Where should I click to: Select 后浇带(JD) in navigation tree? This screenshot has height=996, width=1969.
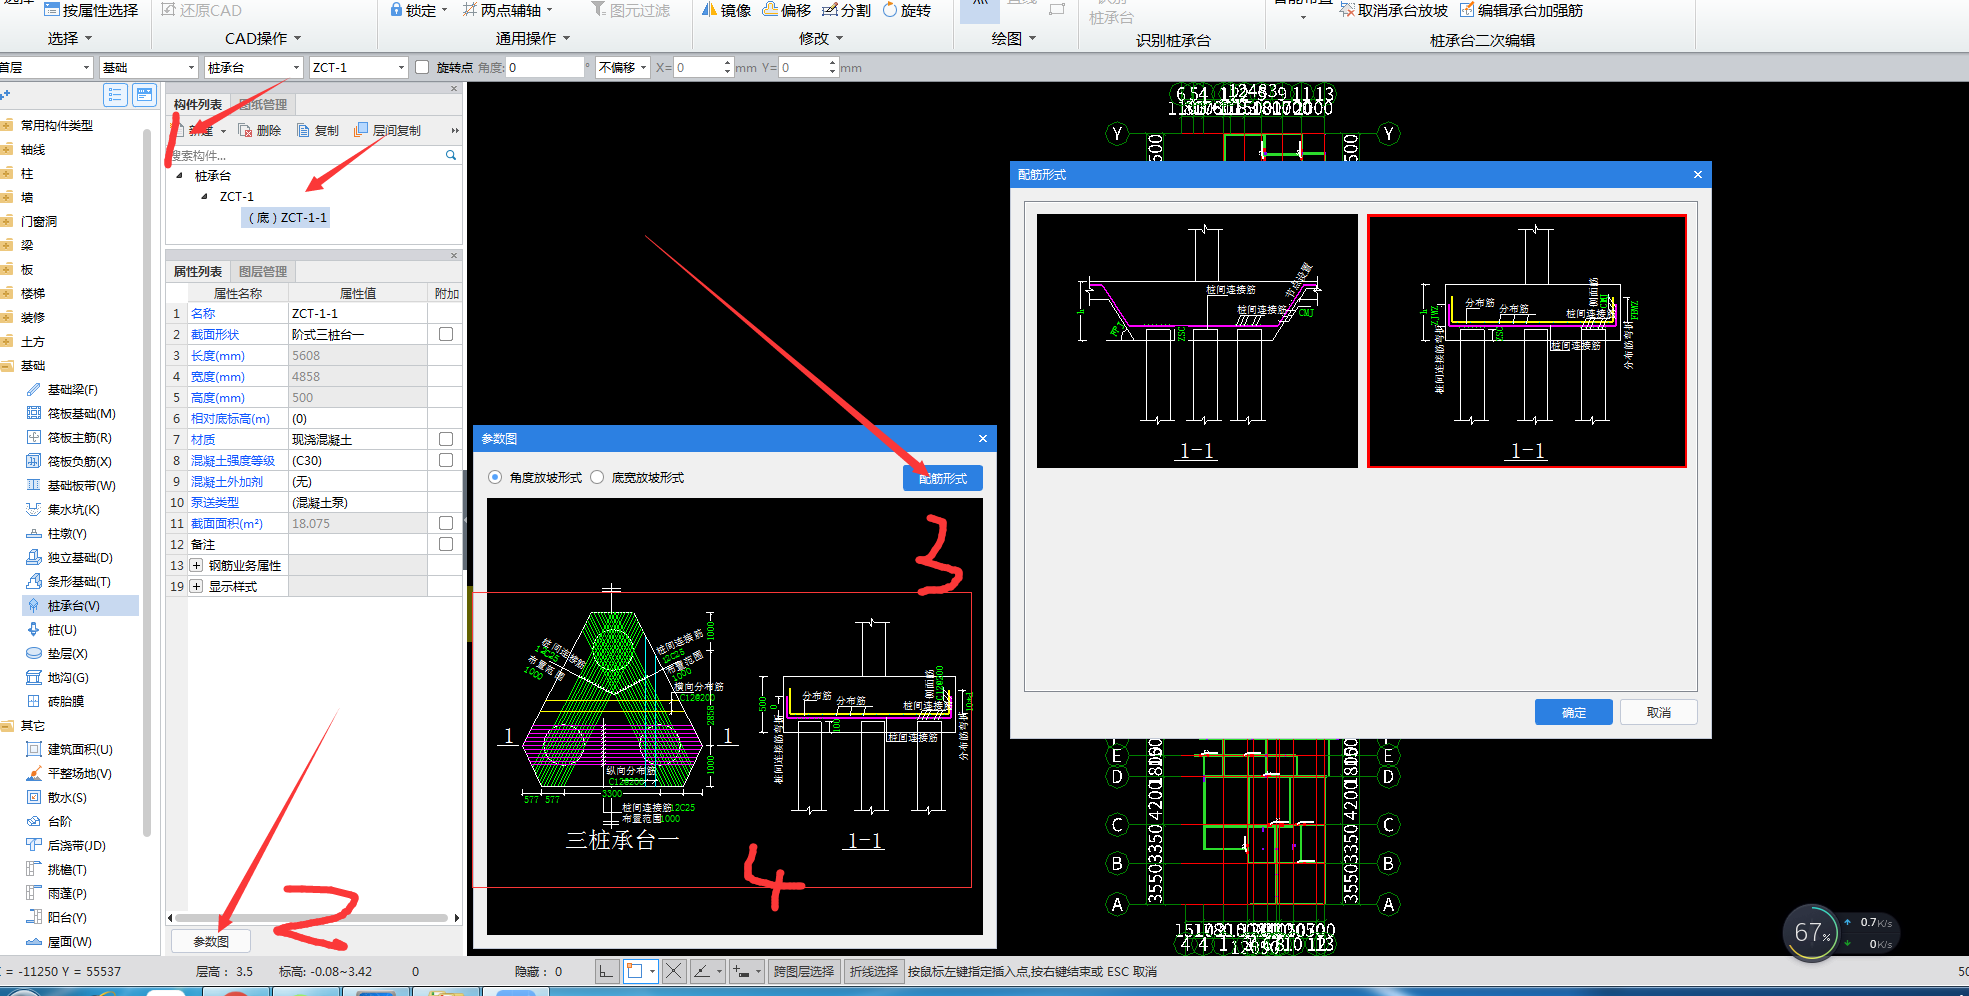click(x=66, y=846)
